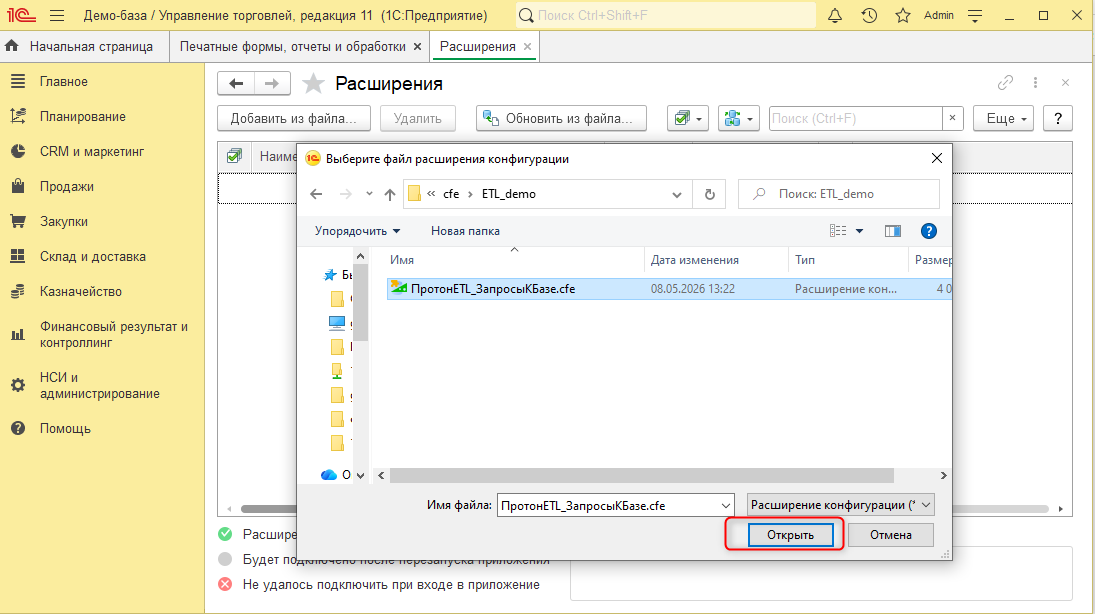Screen dimensions: 1095x614
Task: Go up one folder level in dialog
Action: click(390, 194)
